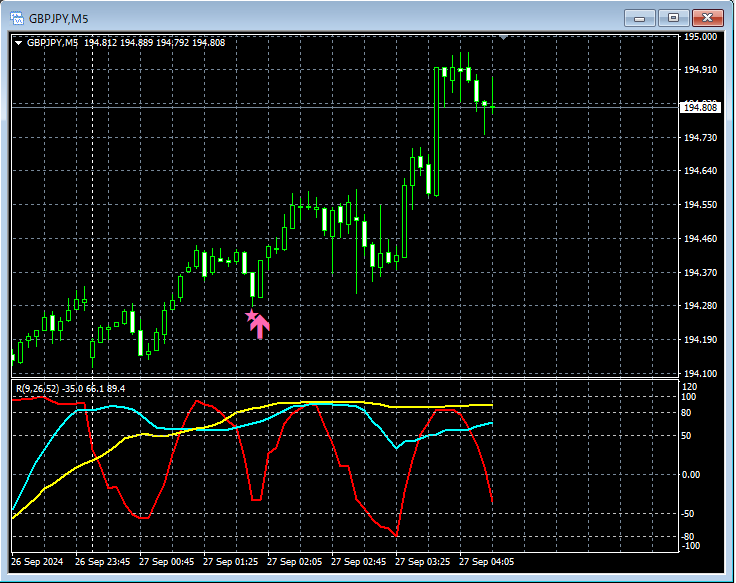Screen dimensions: 736x583
Task: Click the 194.910 price scale label
Action: pos(700,70)
